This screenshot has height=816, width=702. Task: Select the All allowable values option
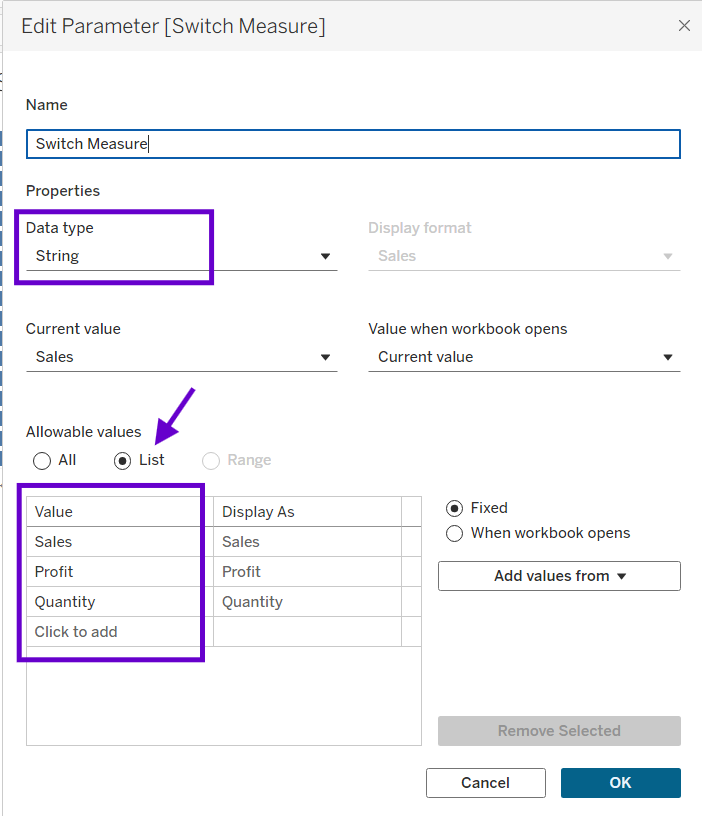coord(42,461)
